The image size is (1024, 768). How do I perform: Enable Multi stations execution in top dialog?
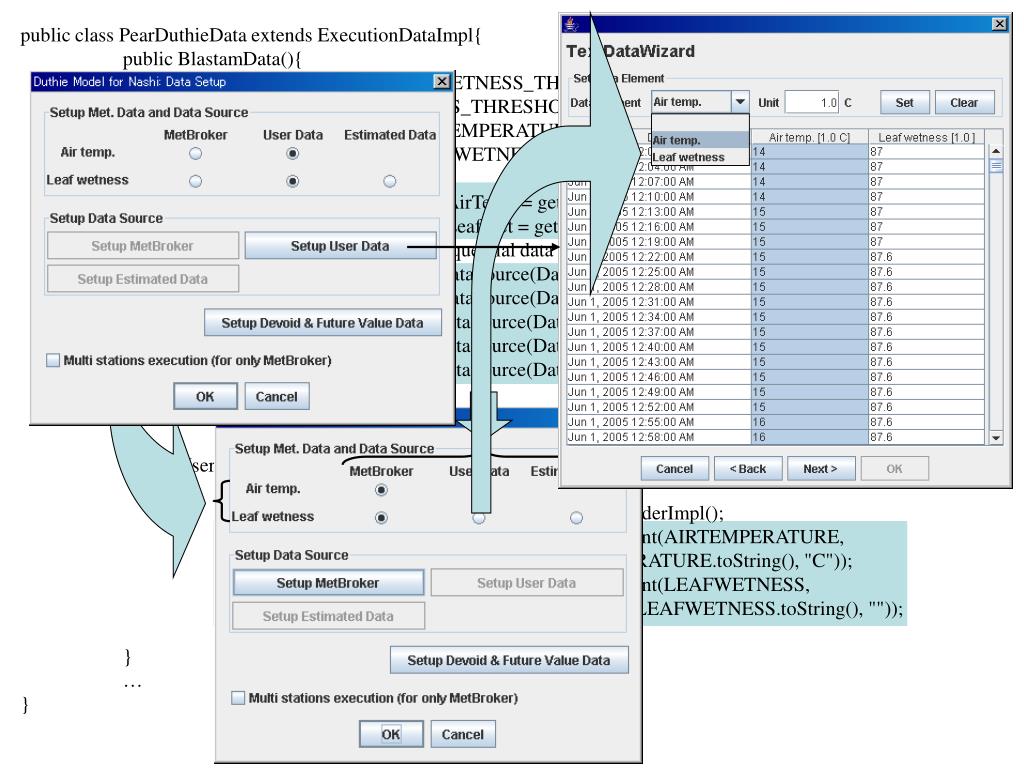pos(53,360)
